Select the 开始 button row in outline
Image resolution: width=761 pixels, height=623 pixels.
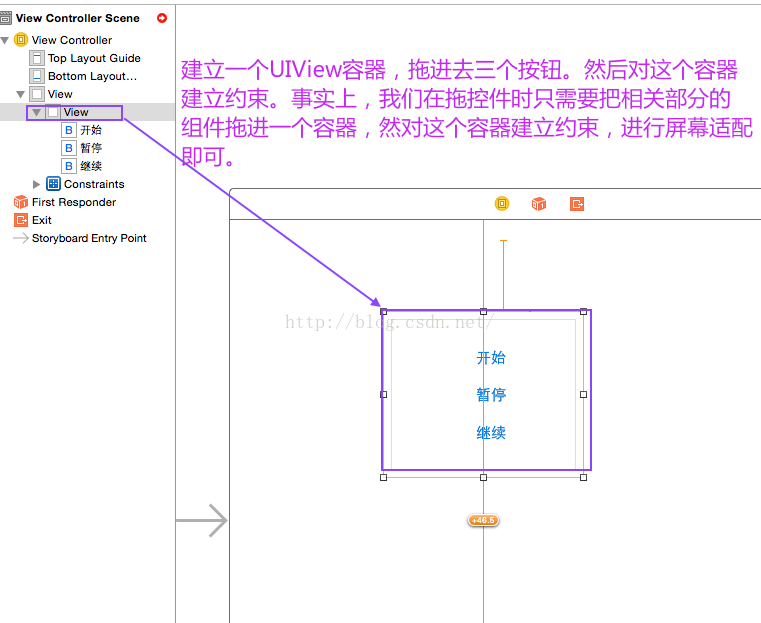coord(91,130)
